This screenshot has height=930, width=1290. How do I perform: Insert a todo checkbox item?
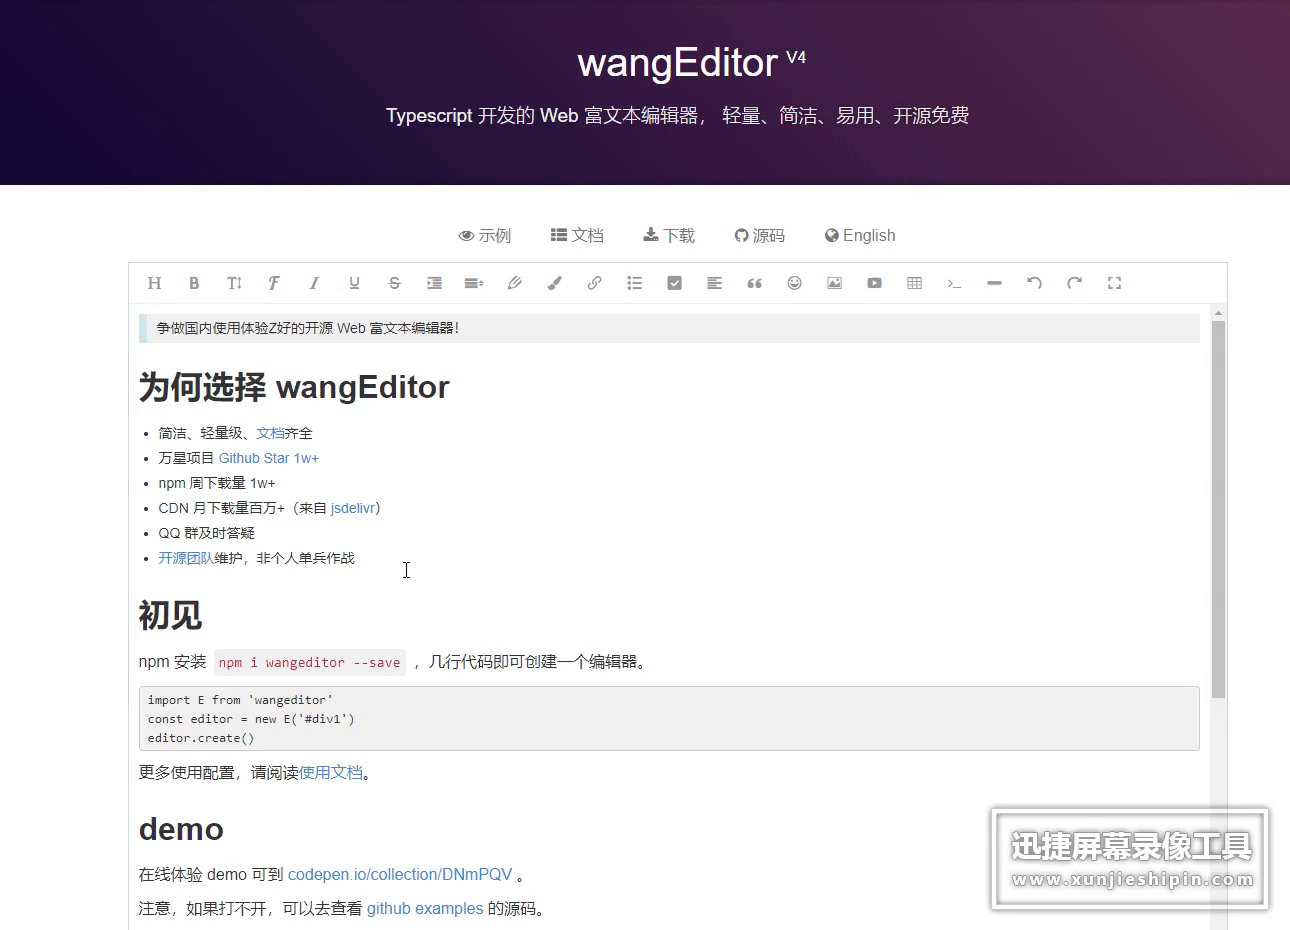point(674,283)
